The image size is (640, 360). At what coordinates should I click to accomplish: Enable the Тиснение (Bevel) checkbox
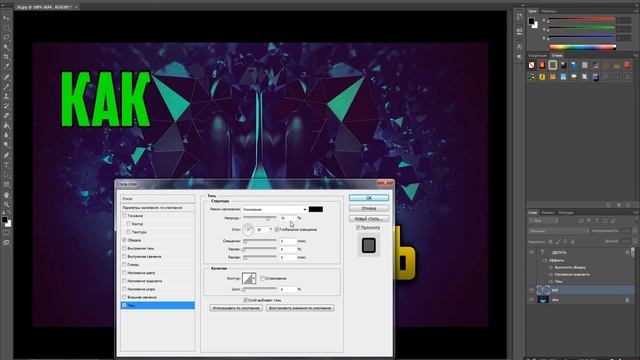124,216
